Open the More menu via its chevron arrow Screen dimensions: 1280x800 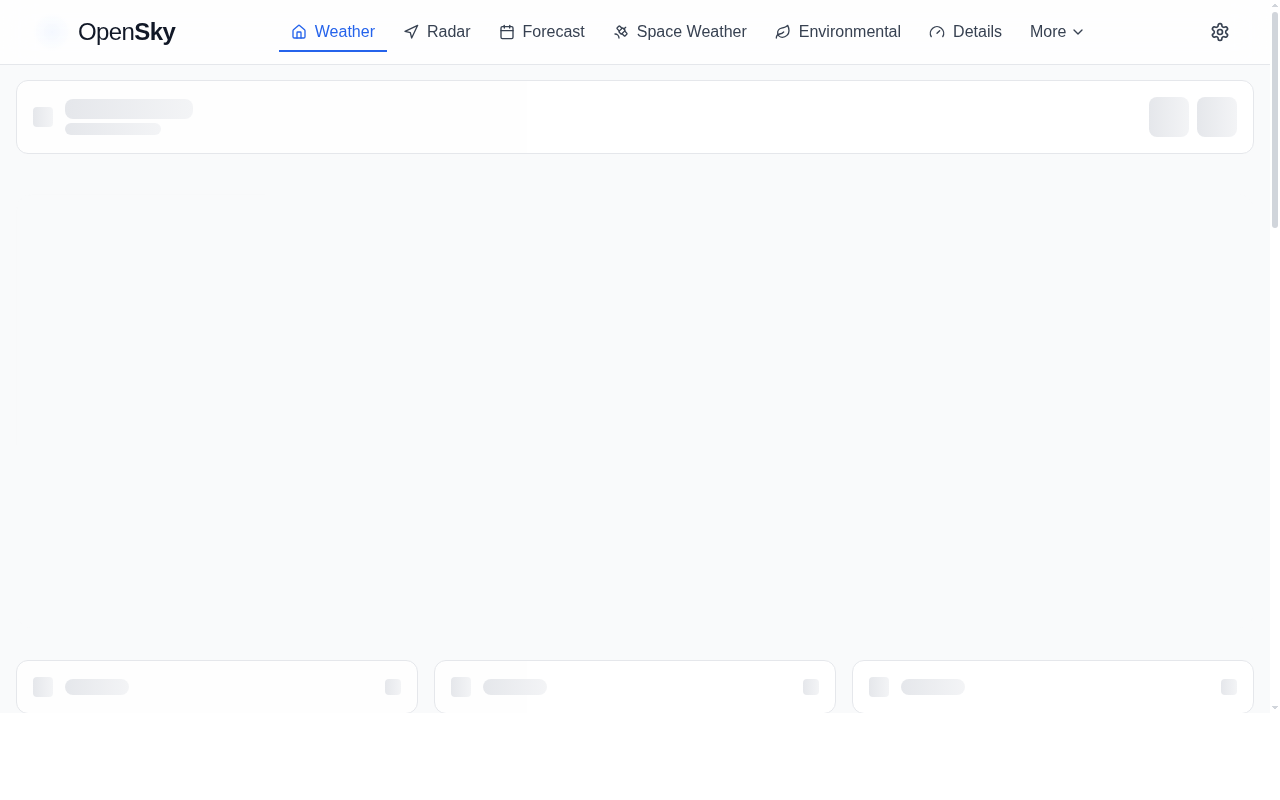[1078, 32]
